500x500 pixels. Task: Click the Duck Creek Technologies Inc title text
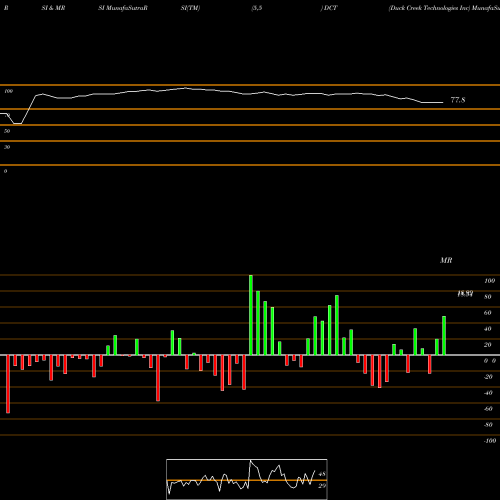pyautogui.click(x=429, y=8)
